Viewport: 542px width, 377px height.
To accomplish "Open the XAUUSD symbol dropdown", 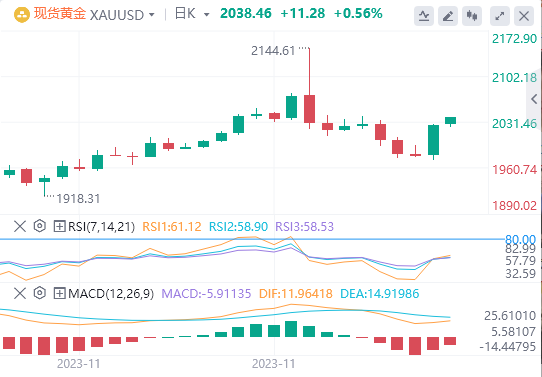I will coord(151,15).
